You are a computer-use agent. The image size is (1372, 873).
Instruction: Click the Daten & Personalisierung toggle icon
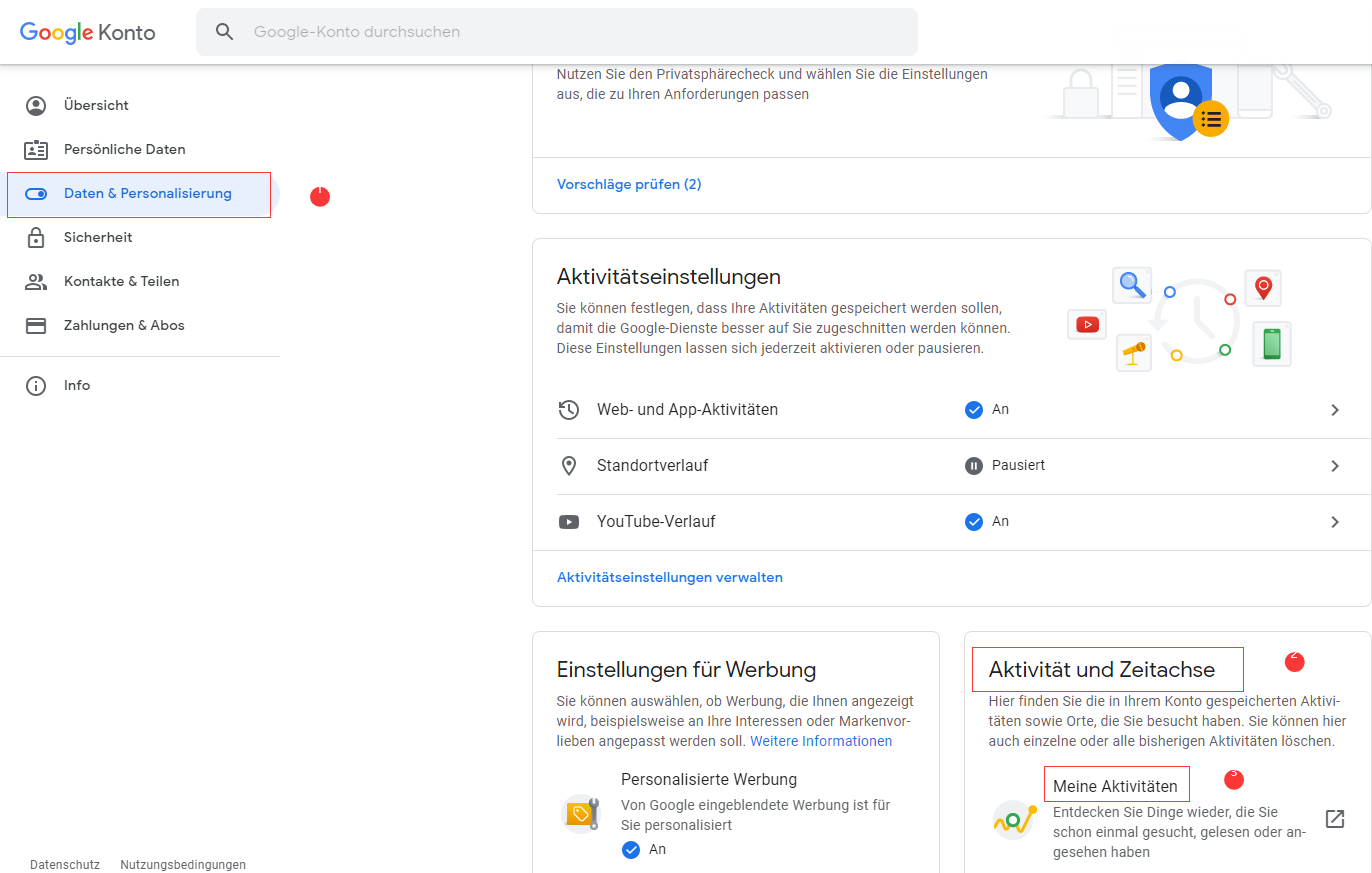pos(36,194)
